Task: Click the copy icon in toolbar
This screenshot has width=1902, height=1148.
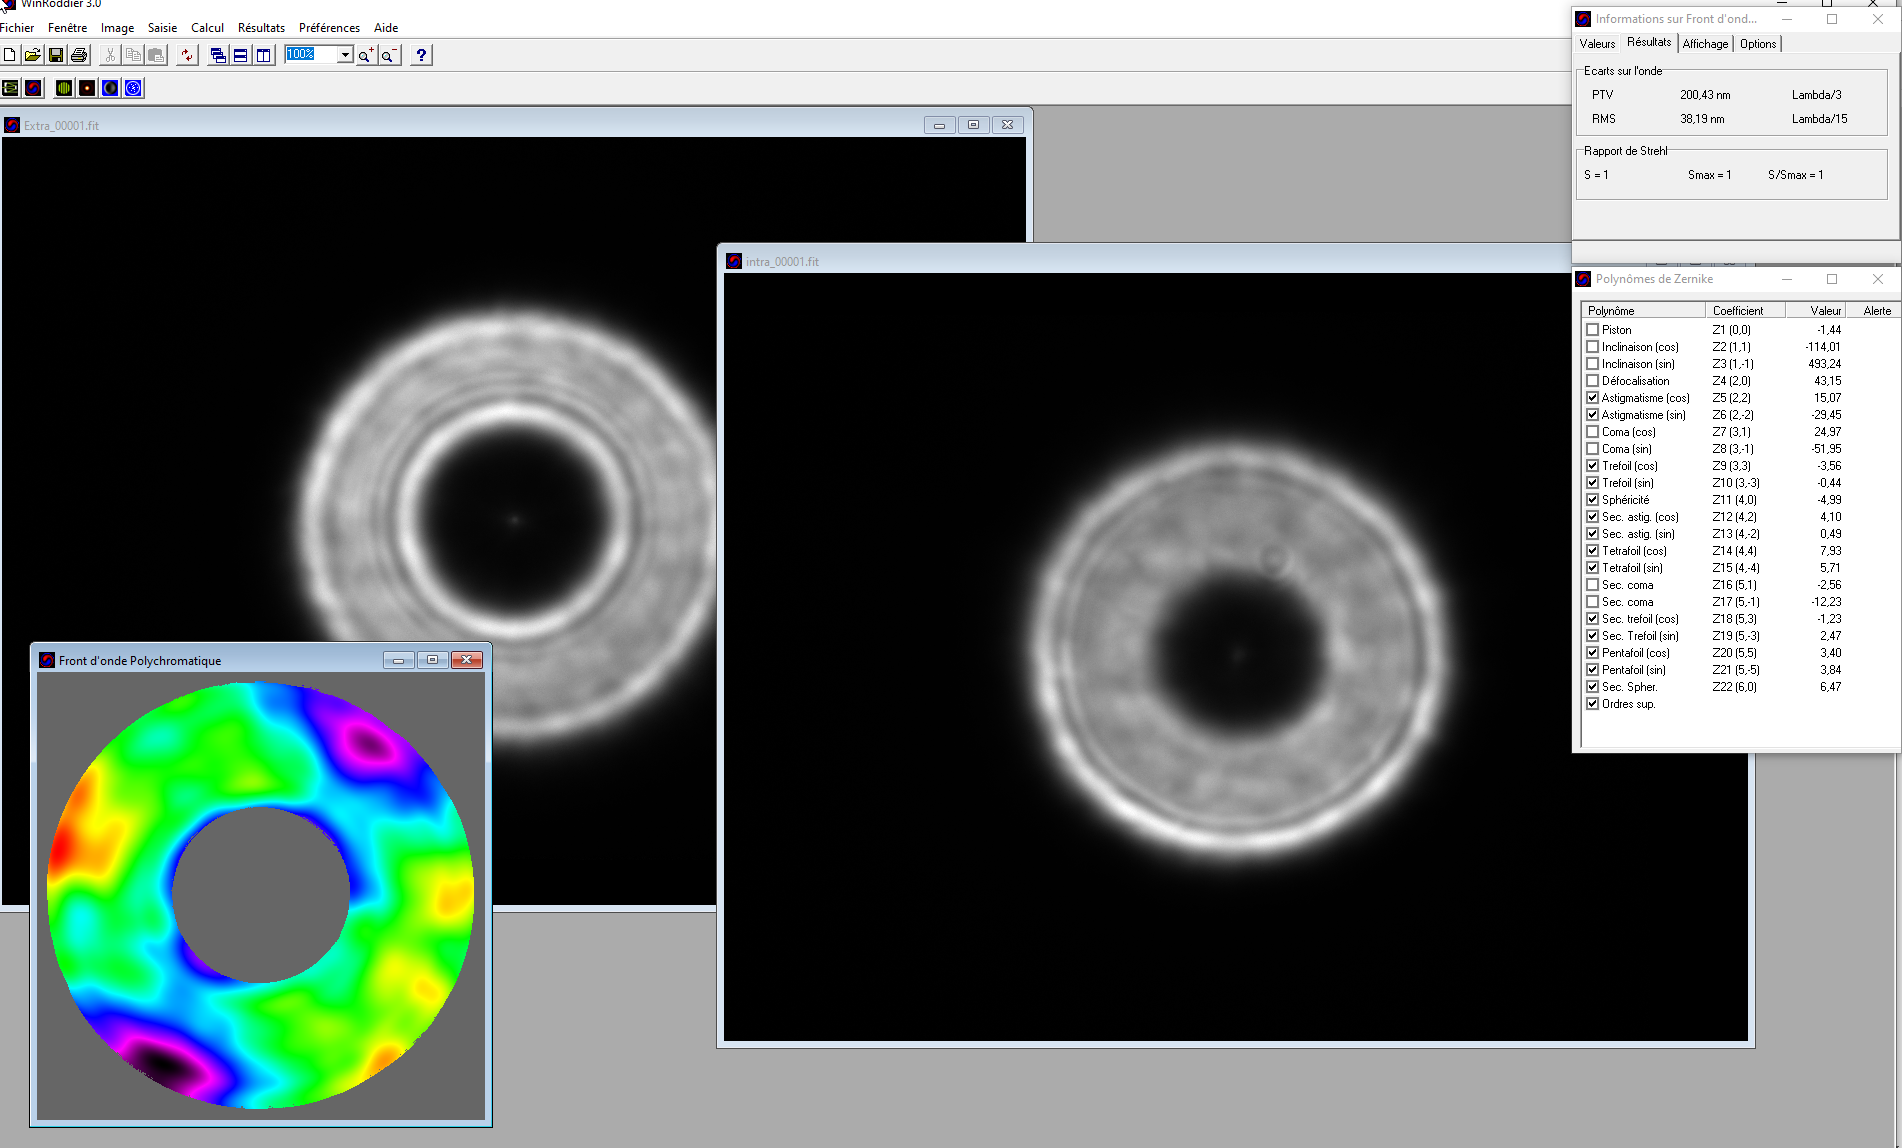Action: [133, 55]
